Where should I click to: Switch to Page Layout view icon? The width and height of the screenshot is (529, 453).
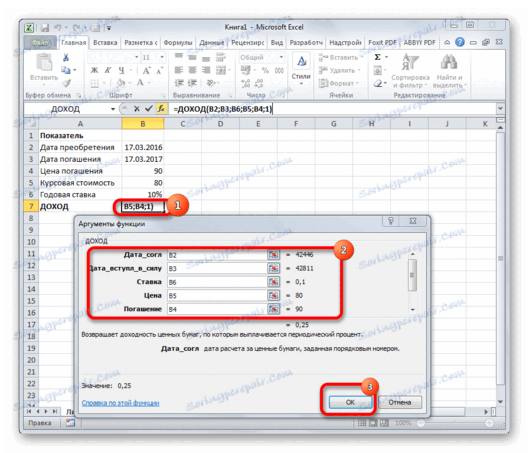[x=372, y=423]
